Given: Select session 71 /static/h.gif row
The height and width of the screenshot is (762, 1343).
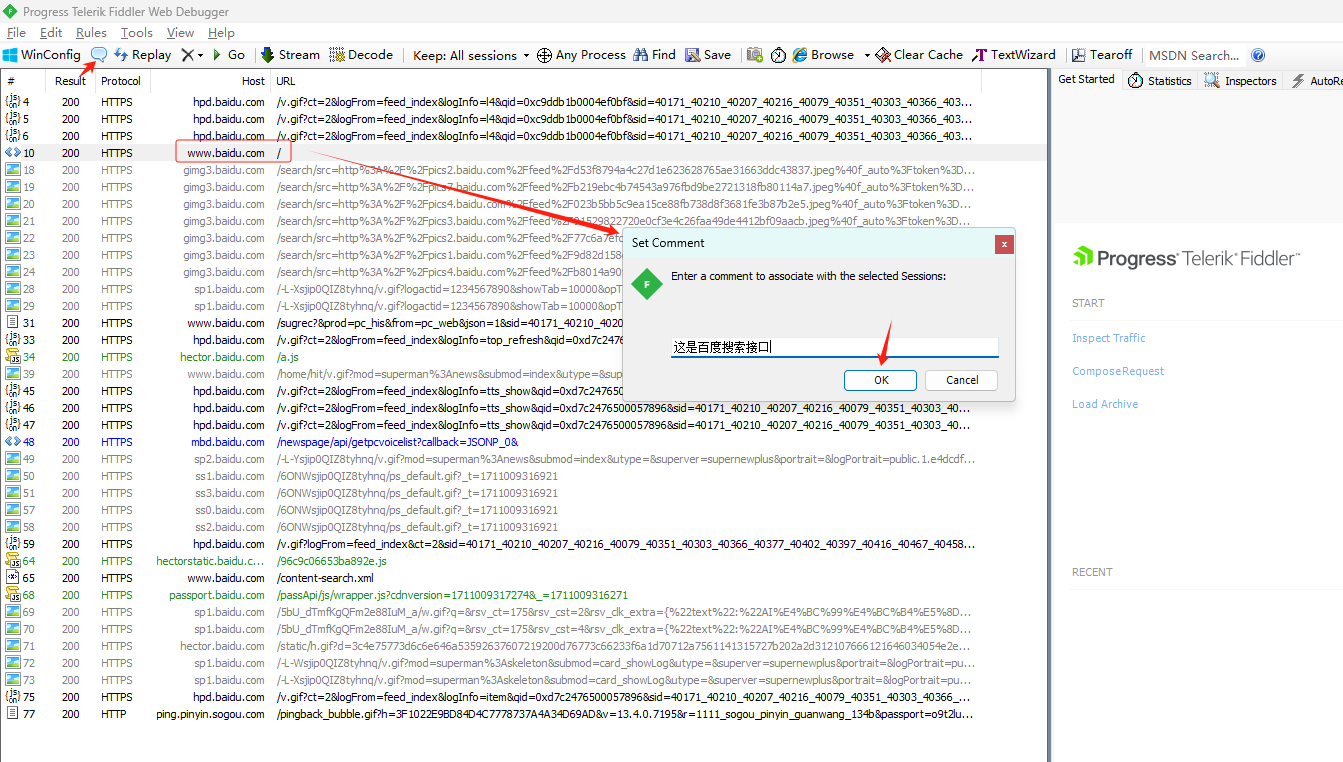Looking at the screenshot, I should (x=524, y=646).
